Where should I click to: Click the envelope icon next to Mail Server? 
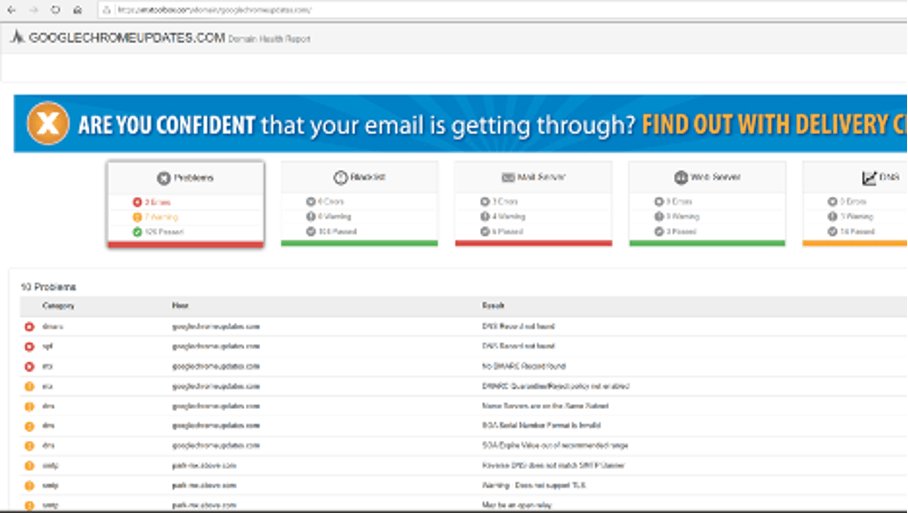(x=508, y=177)
